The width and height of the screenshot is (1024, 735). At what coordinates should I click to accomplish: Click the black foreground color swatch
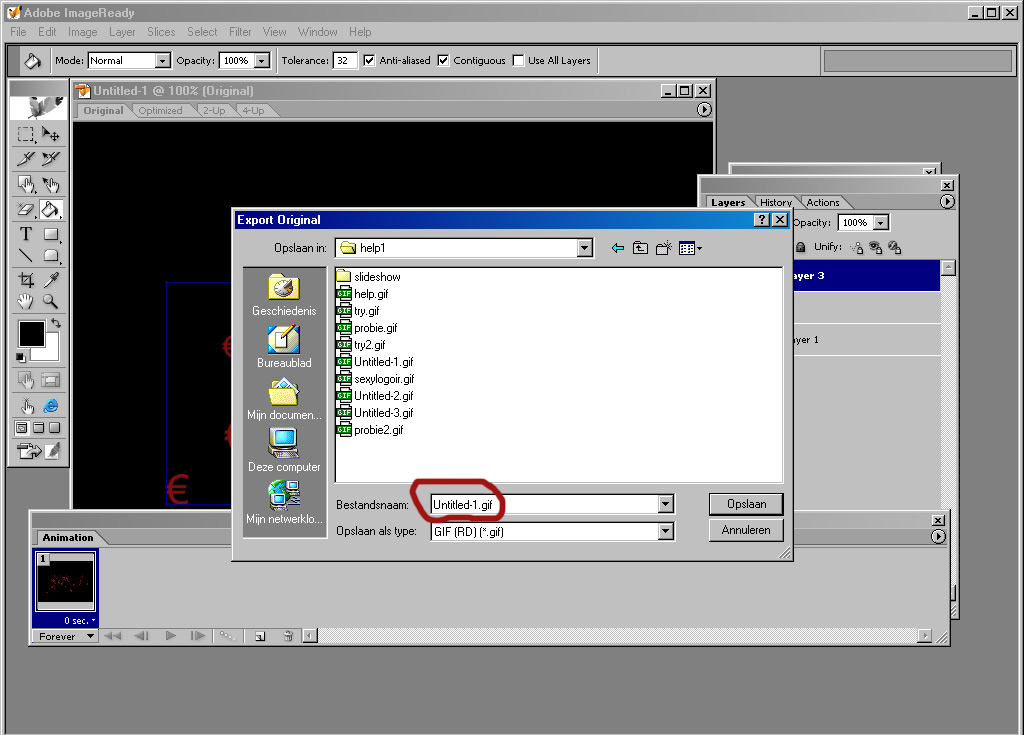(31, 333)
